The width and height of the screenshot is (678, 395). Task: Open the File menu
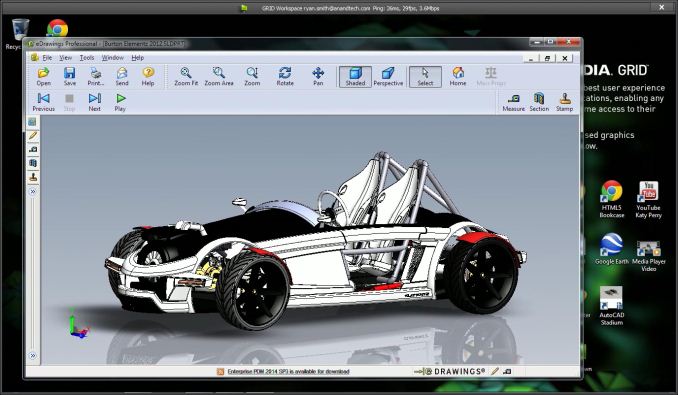pos(47,57)
